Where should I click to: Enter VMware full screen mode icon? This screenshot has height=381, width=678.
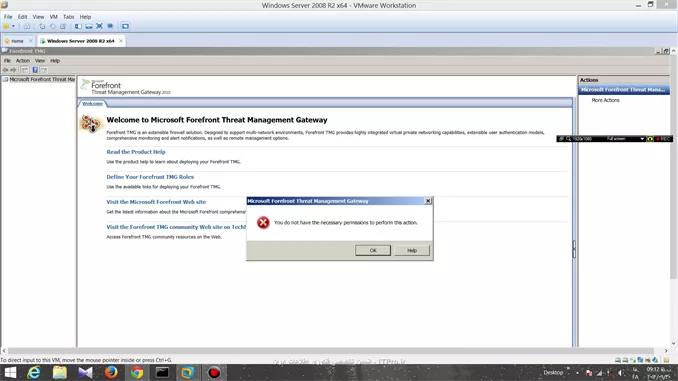[x=99, y=26]
